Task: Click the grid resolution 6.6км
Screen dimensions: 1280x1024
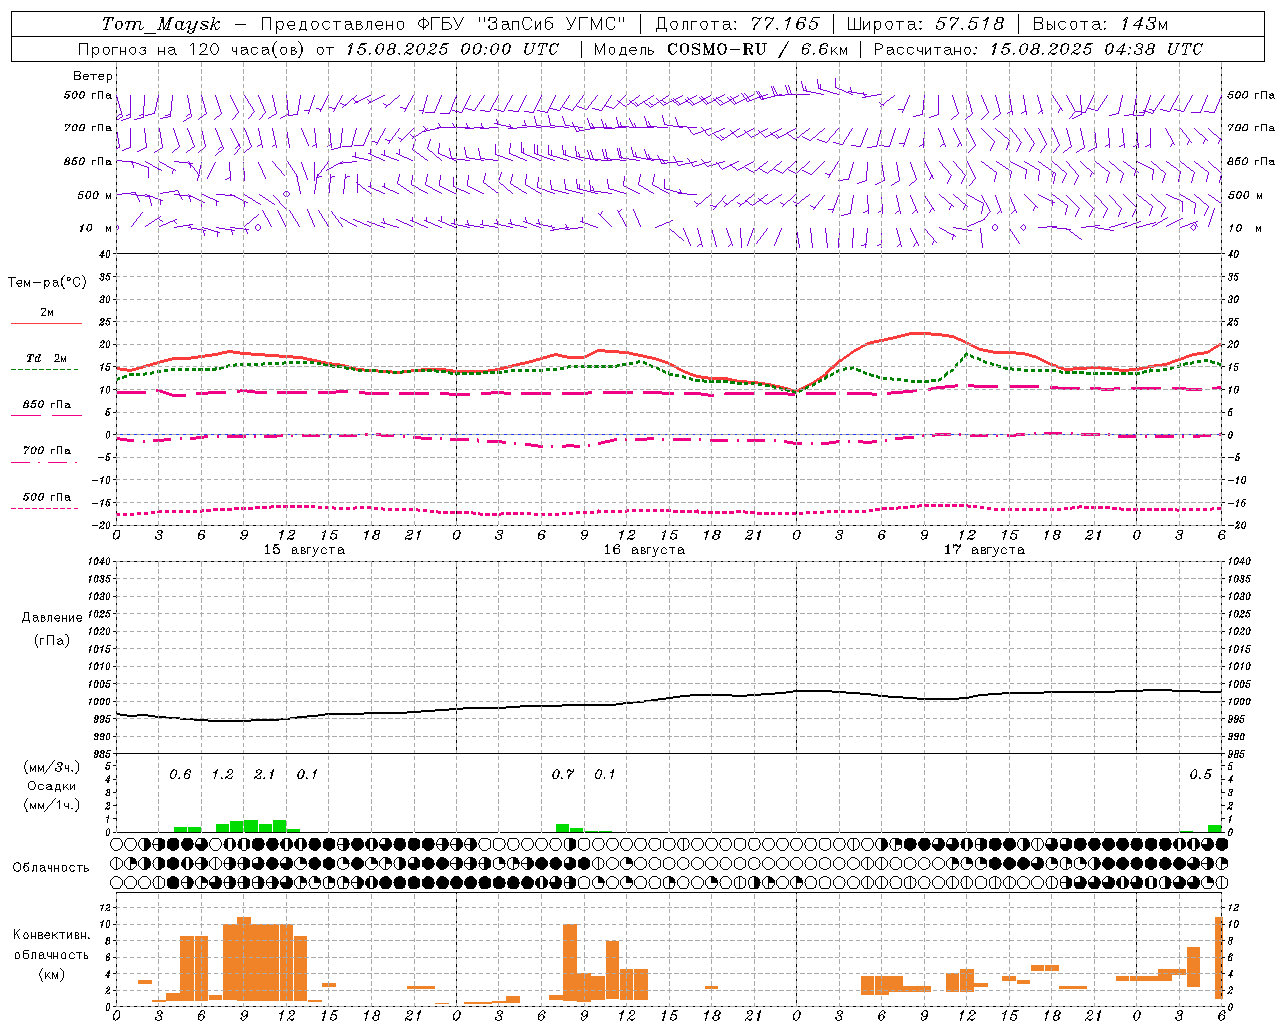Action: pos(825,49)
